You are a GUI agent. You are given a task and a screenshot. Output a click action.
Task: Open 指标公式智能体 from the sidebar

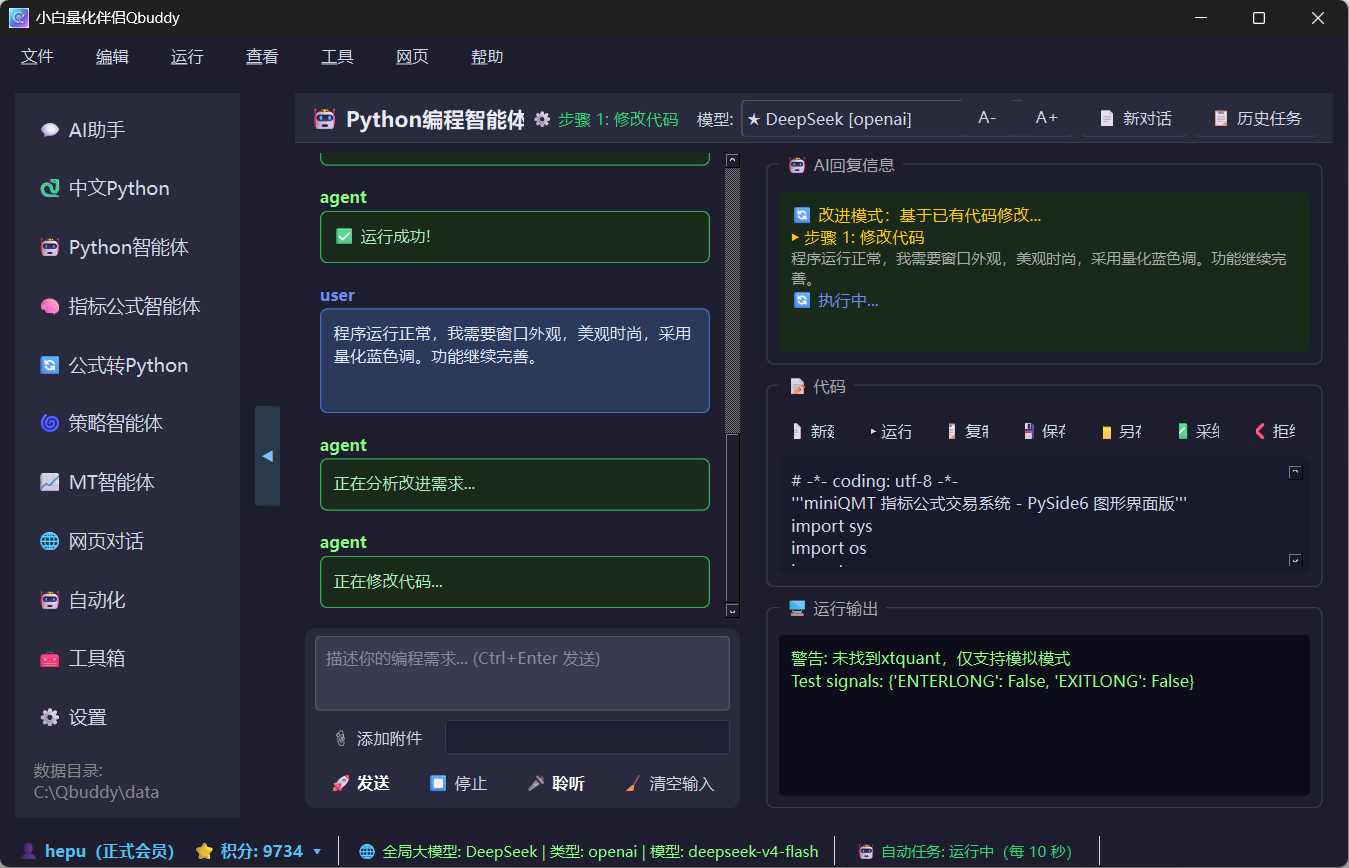[x=128, y=306]
